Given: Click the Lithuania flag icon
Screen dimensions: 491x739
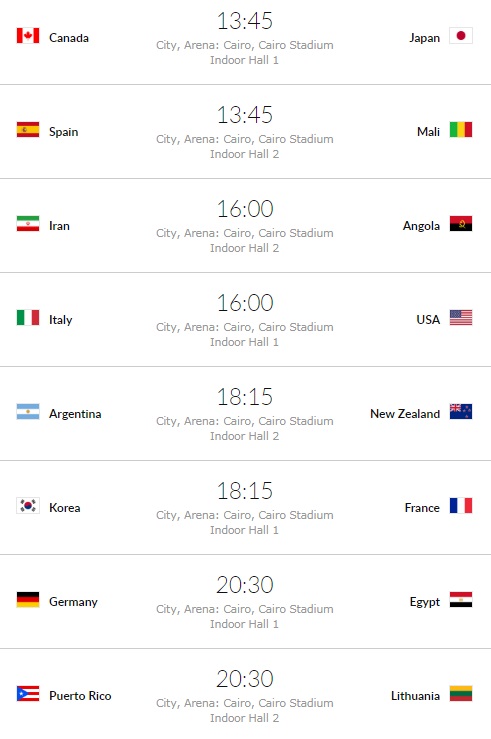Looking at the screenshot, I should pyautogui.click(x=461, y=694).
